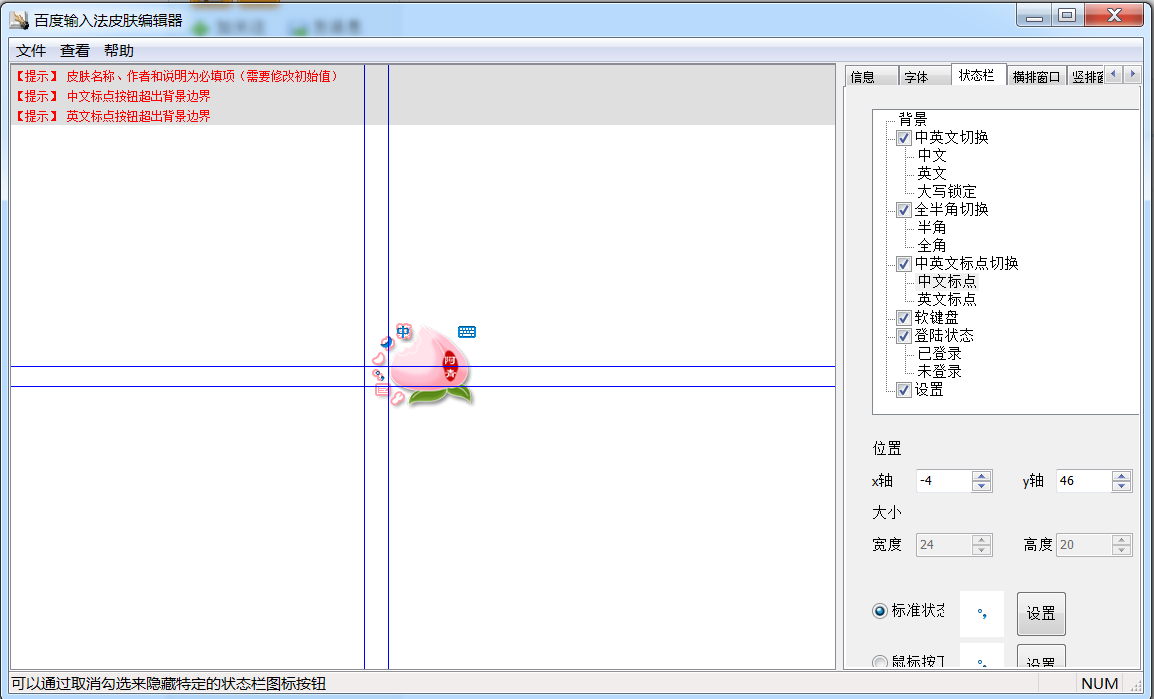The width and height of the screenshot is (1154, 699).
Task: Select the 鼠标按下 radio button
Action: (879, 661)
